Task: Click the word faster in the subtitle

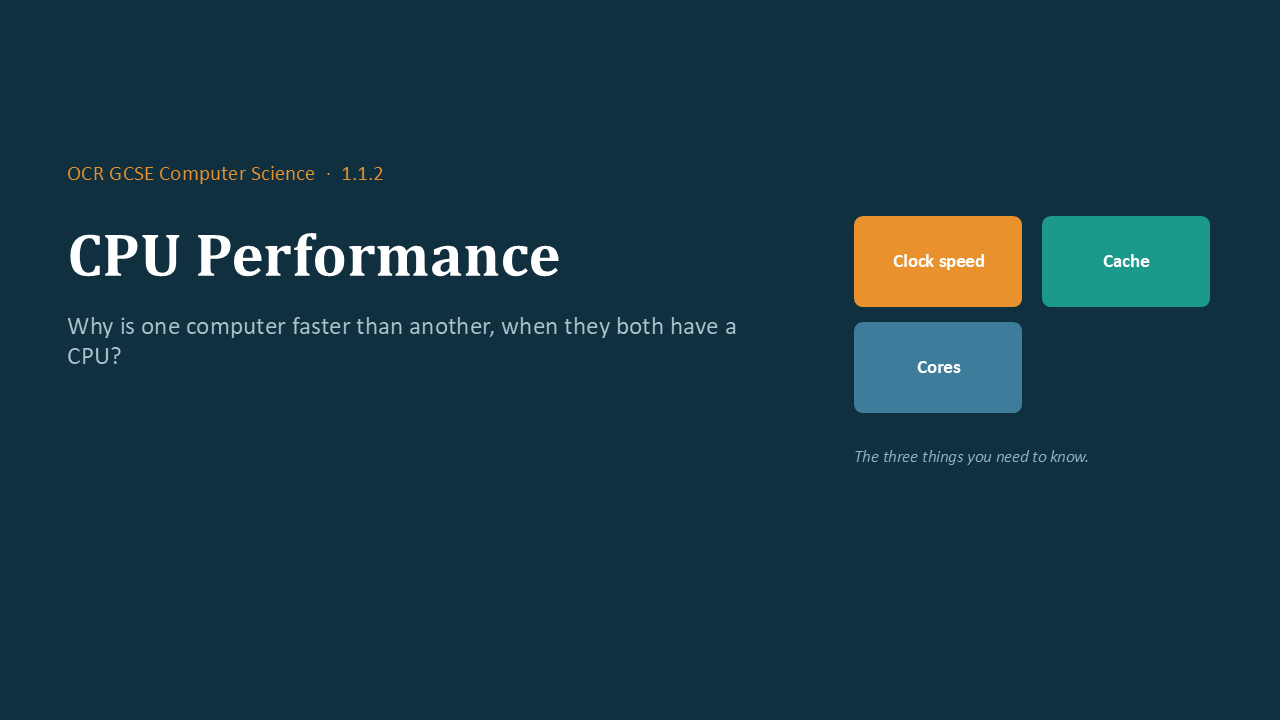Action: point(321,327)
